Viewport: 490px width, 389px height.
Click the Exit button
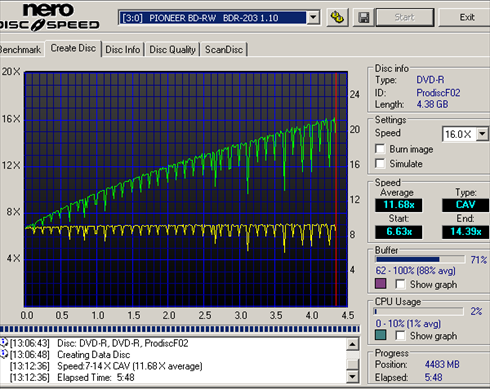(x=466, y=17)
